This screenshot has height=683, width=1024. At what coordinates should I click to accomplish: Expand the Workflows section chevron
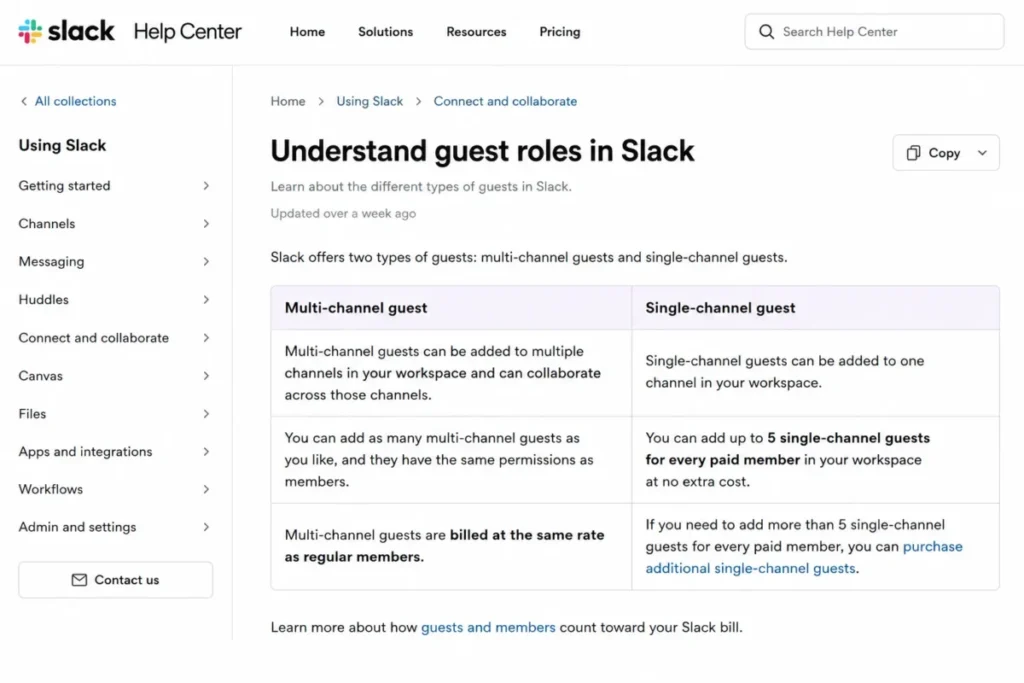pyautogui.click(x=206, y=490)
